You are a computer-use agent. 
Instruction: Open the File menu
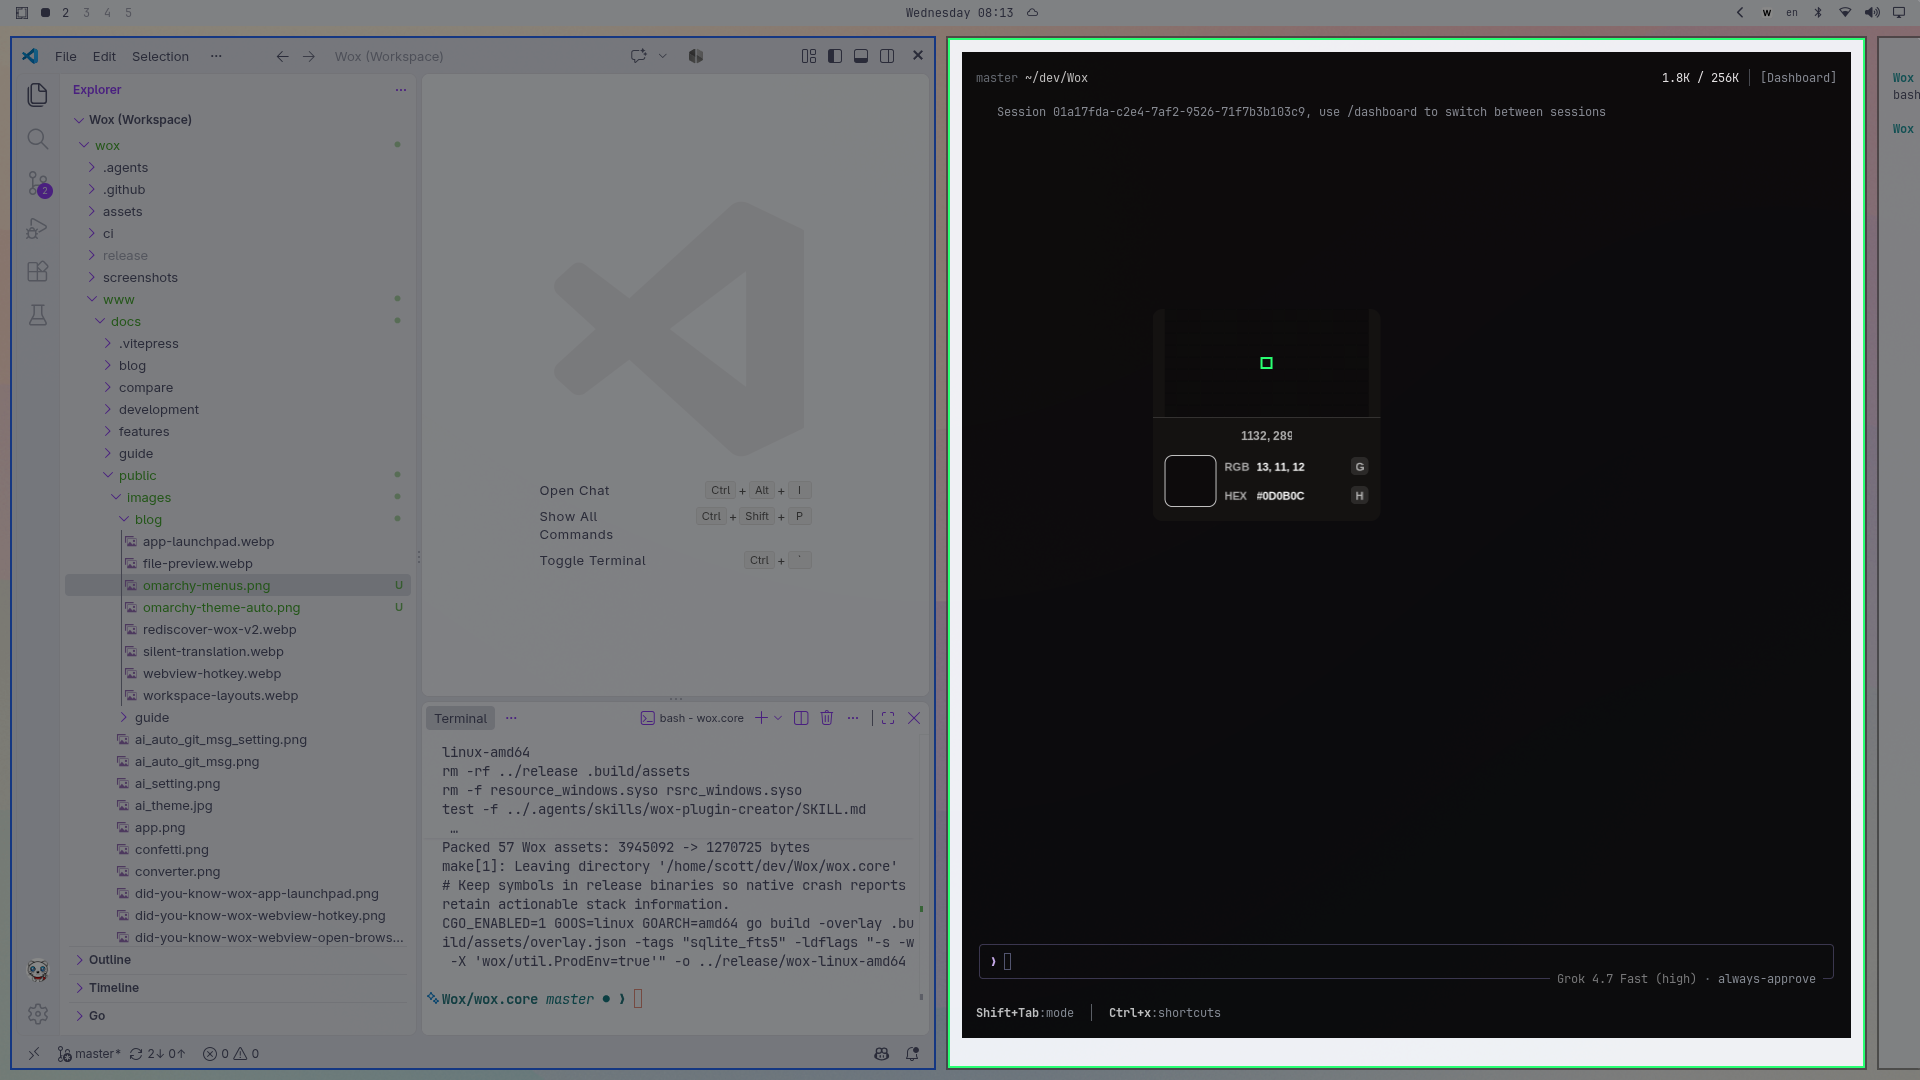66,56
